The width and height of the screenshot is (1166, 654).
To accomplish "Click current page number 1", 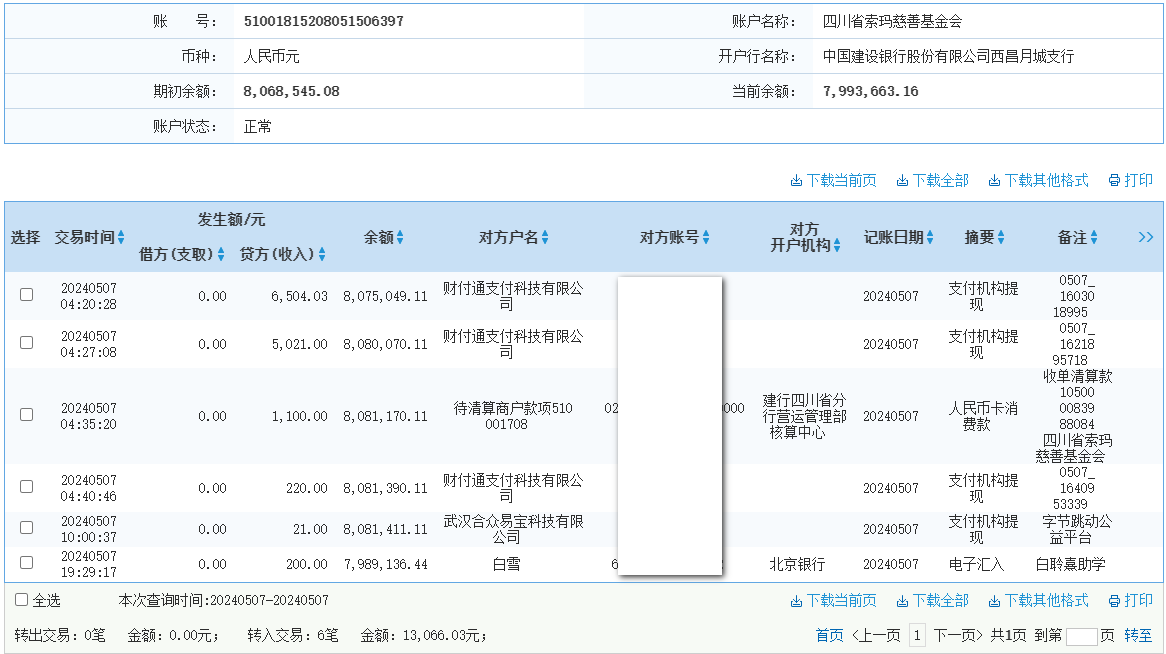I will (917, 635).
